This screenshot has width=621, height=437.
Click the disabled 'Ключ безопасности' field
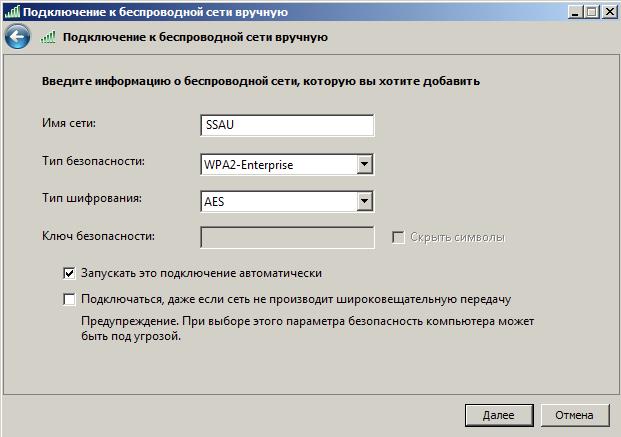[287, 237]
